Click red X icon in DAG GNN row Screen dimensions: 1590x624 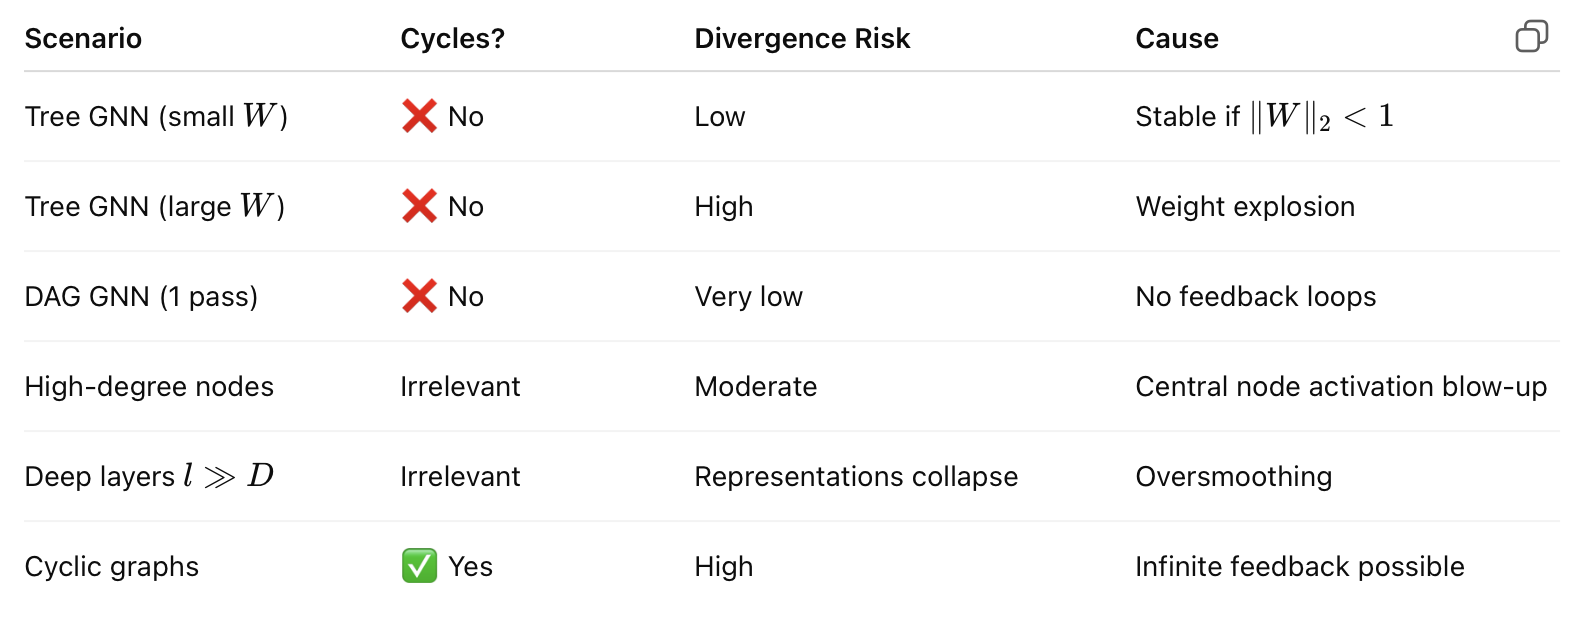419,296
